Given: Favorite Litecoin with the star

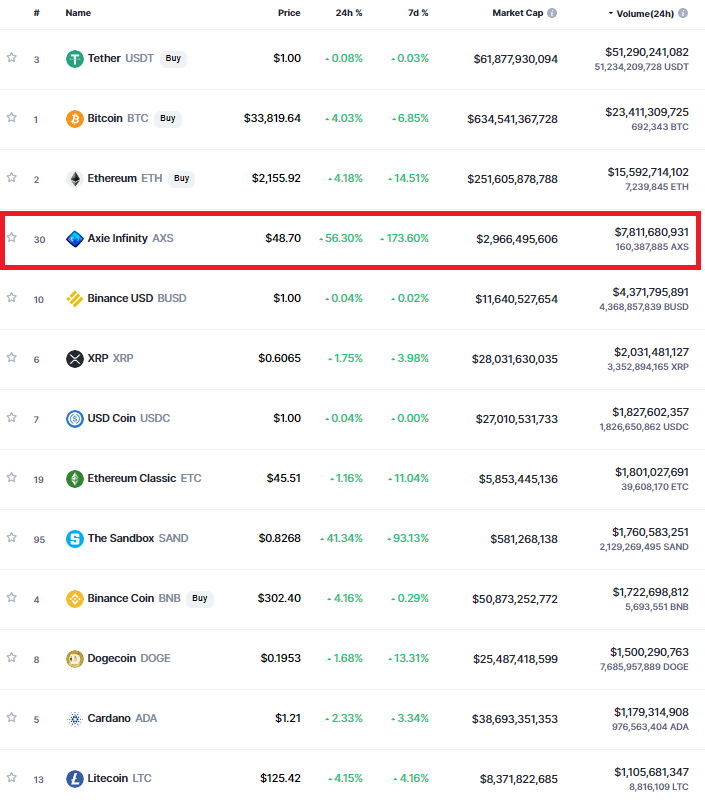Looking at the screenshot, I should (12, 777).
